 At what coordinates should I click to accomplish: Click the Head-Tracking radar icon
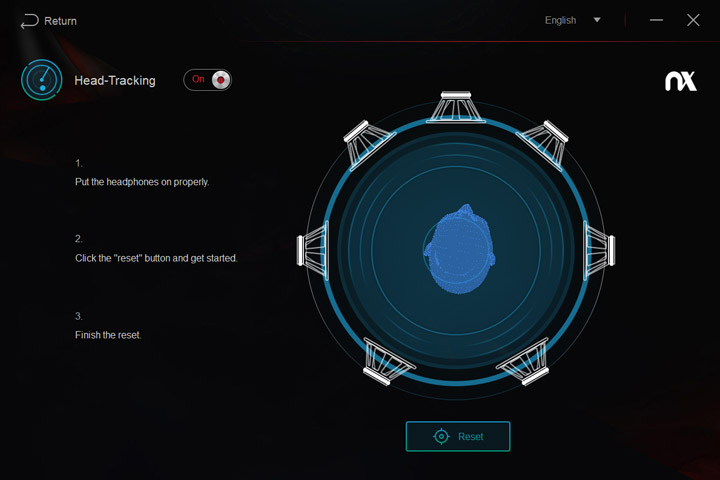pyautogui.click(x=42, y=80)
